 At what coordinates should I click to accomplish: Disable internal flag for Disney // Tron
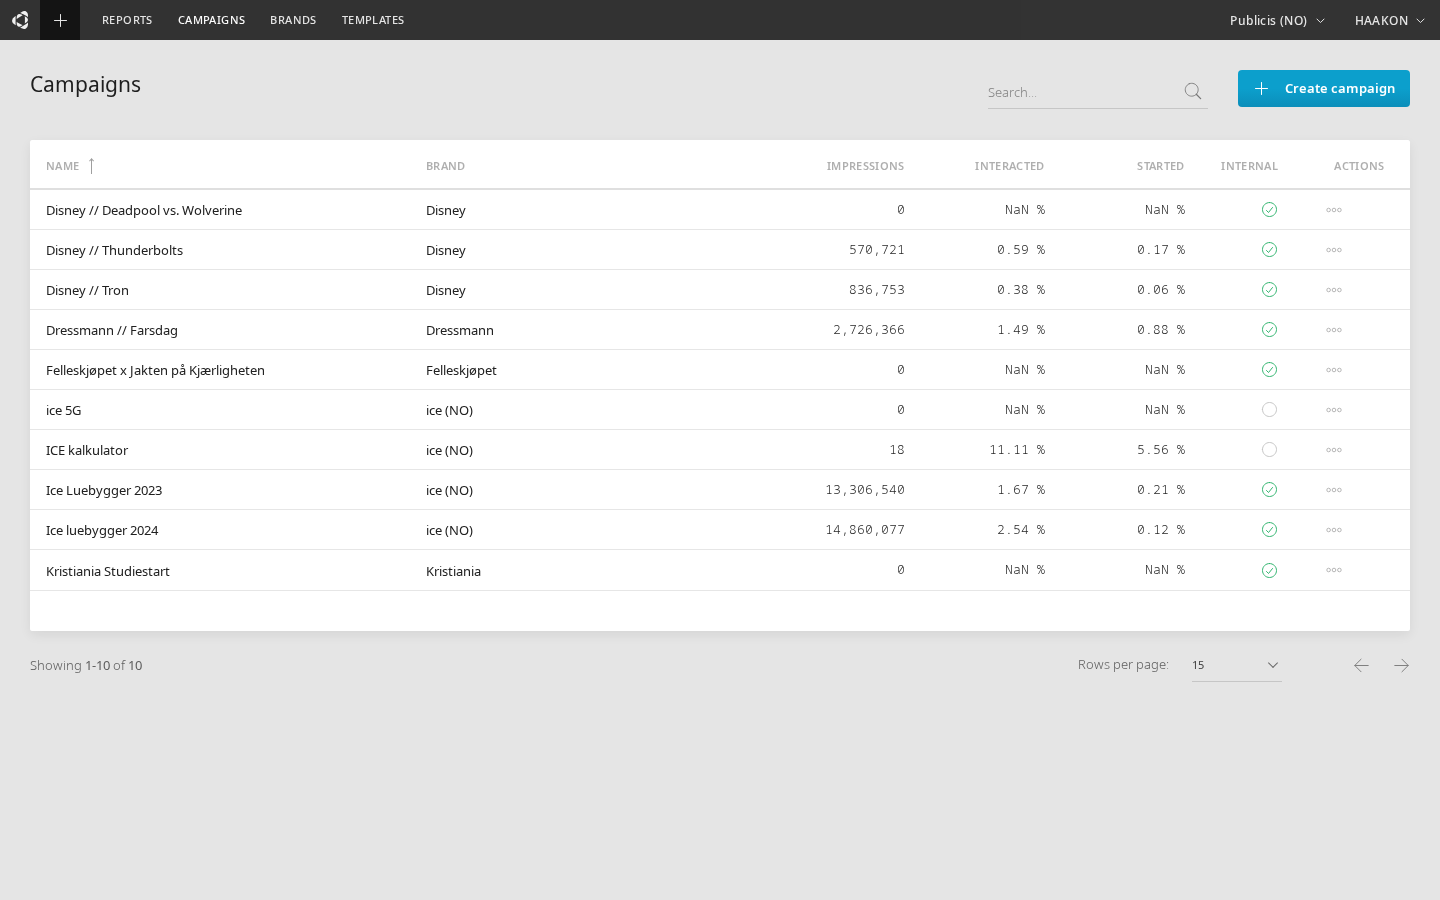pos(1269,290)
